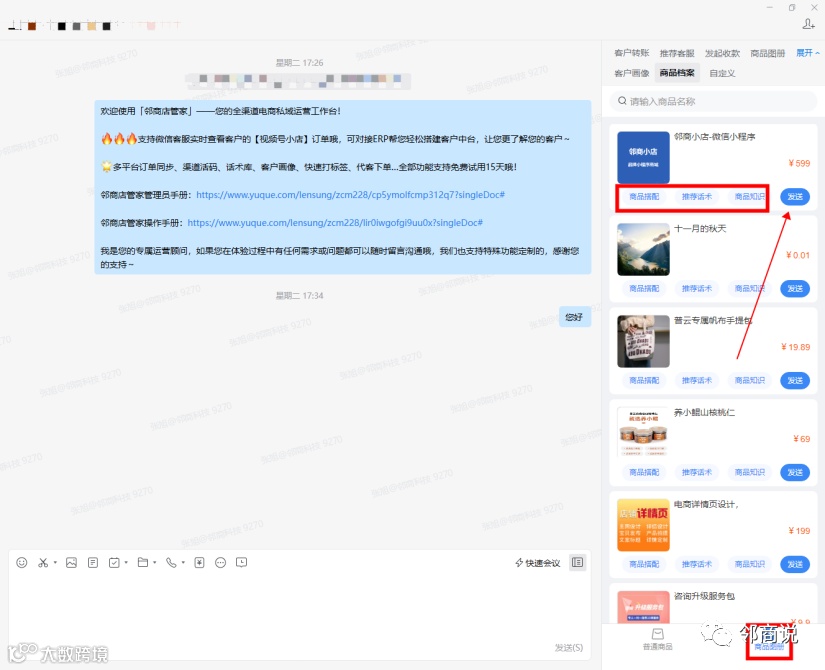Open the 操作手册 yuque link
Screen dimensions: 825x670
(335, 223)
